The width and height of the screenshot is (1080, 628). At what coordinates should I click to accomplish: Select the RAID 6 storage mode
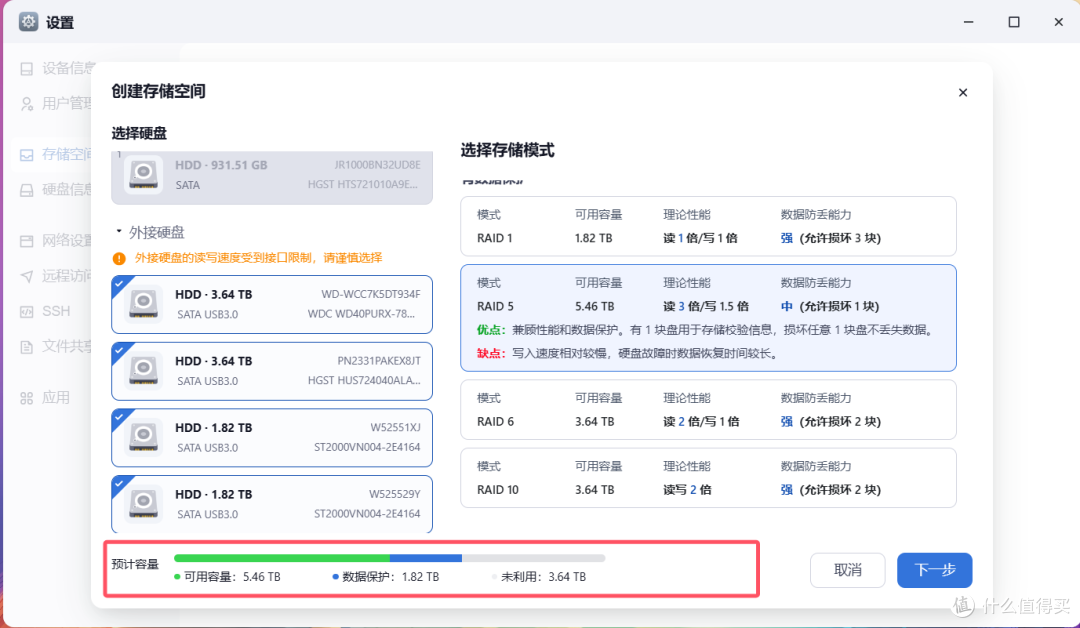click(708, 410)
